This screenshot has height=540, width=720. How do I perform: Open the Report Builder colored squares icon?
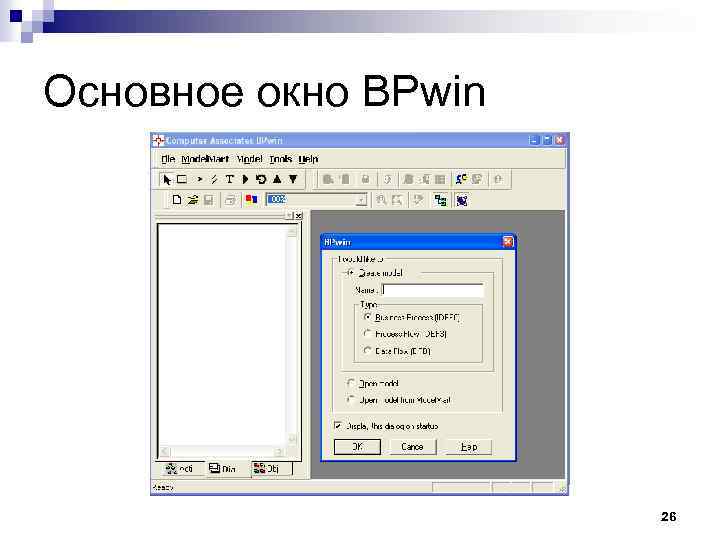(x=251, y=200)
